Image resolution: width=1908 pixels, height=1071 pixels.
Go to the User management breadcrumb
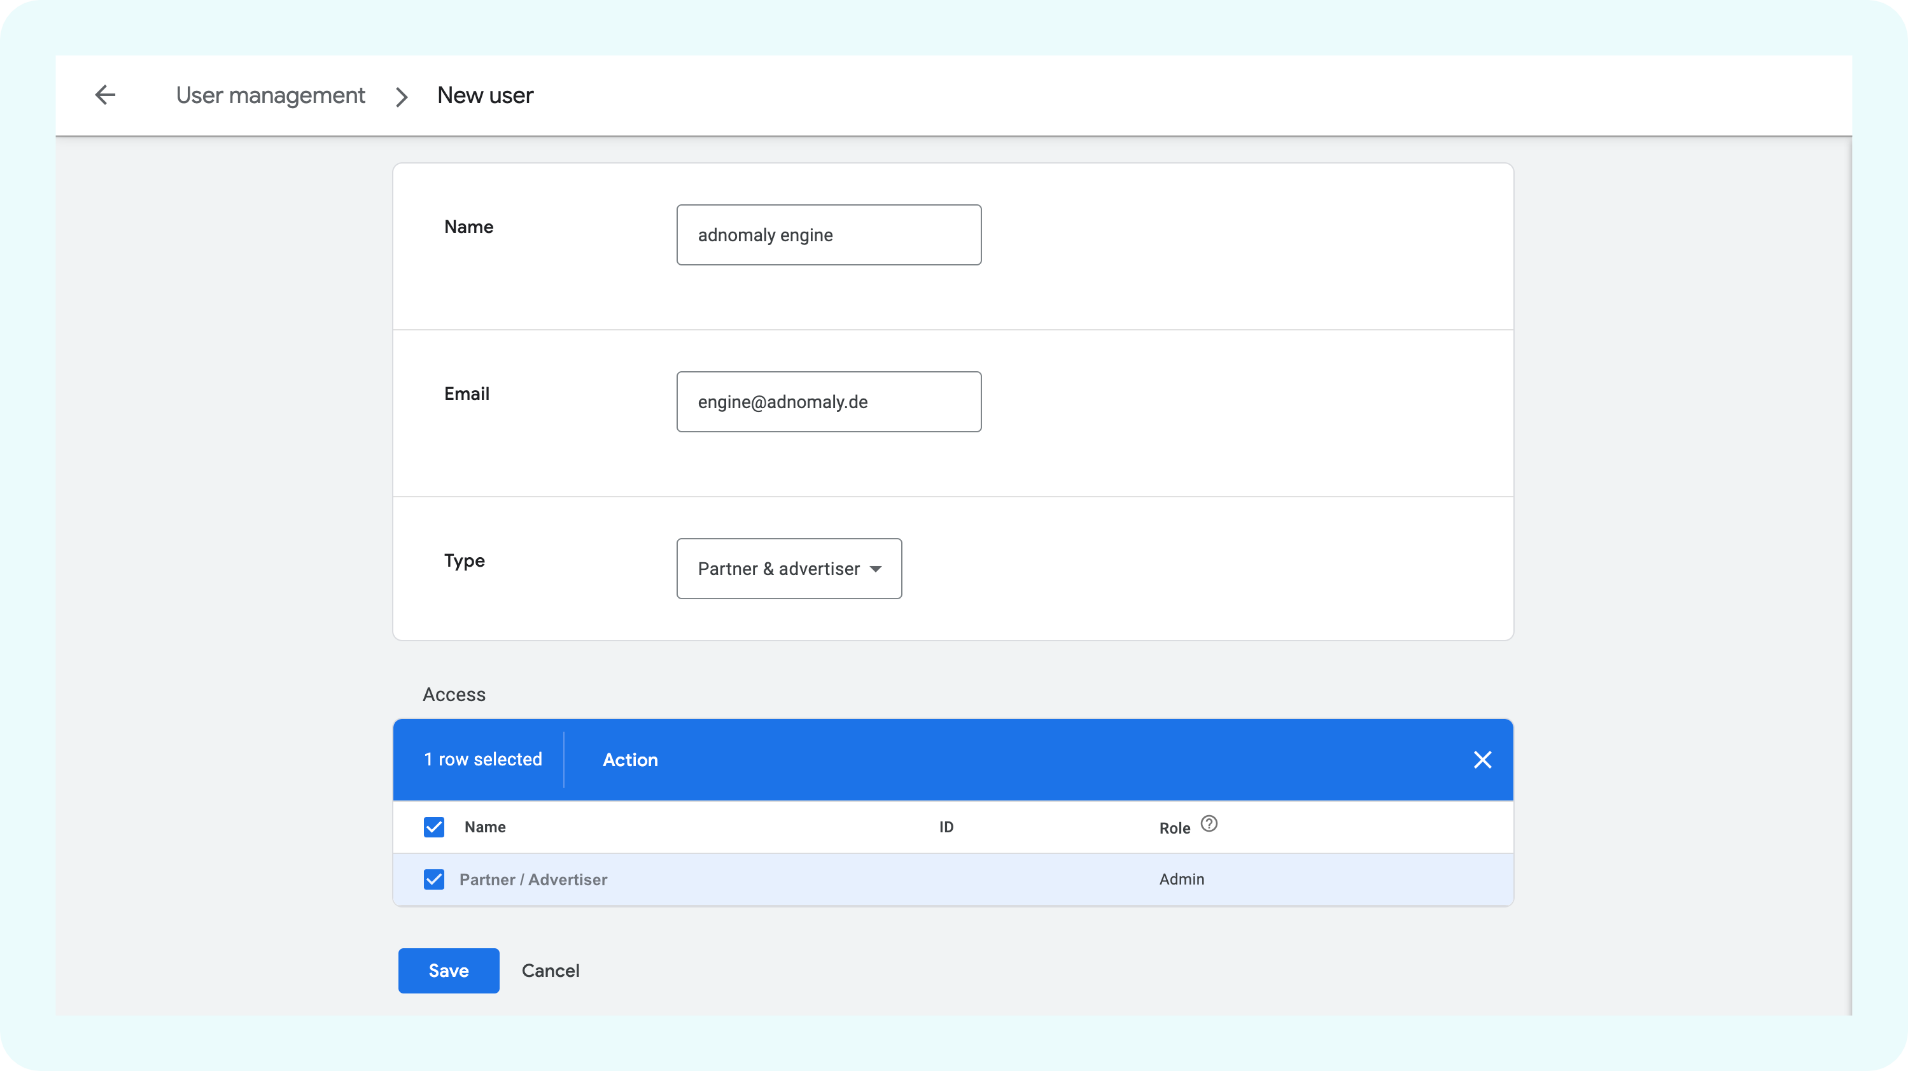(270, 95)
